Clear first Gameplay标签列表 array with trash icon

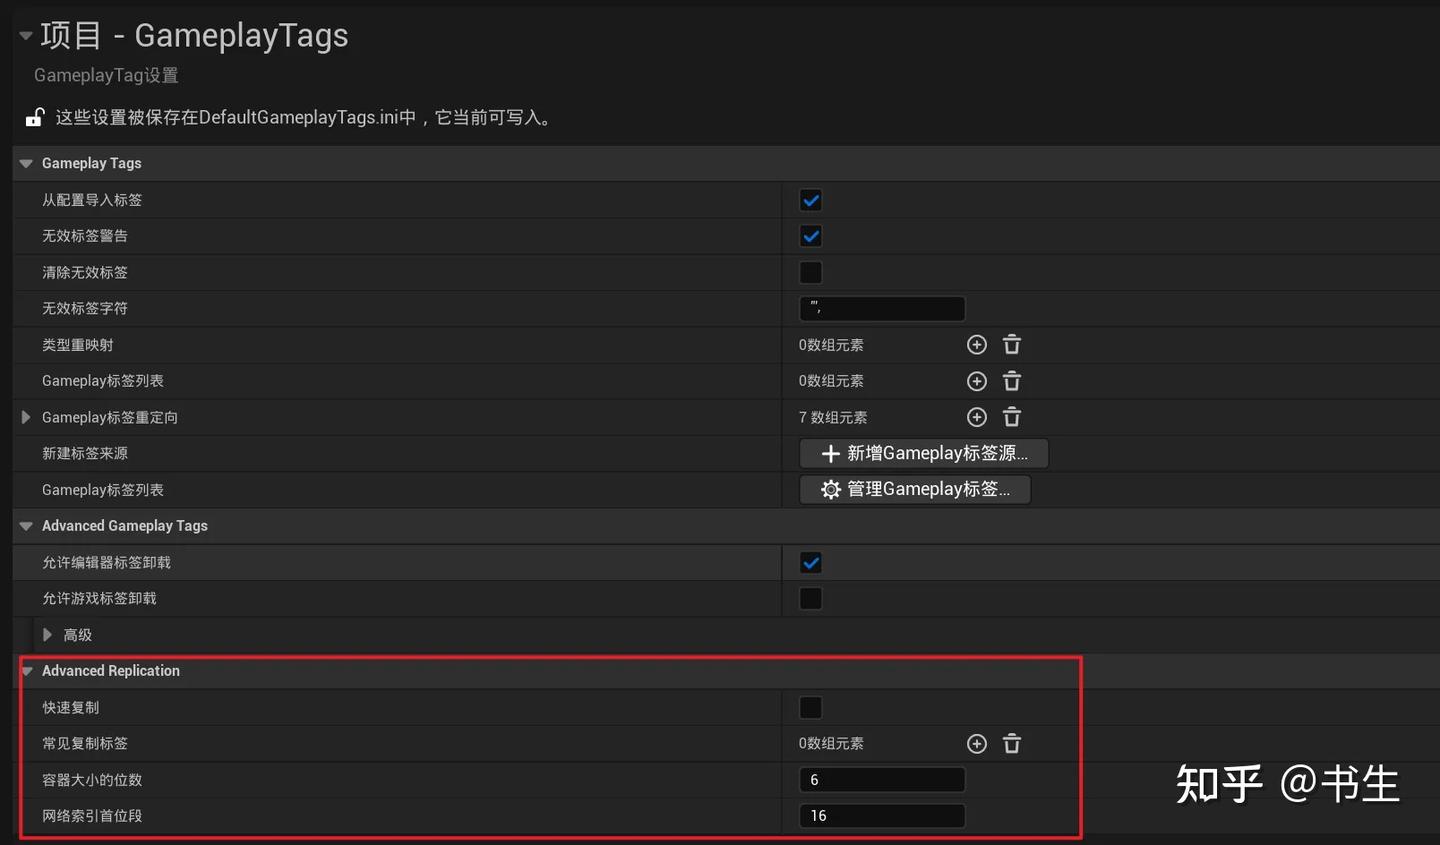pyautogui.click(x=1012, y=381)
